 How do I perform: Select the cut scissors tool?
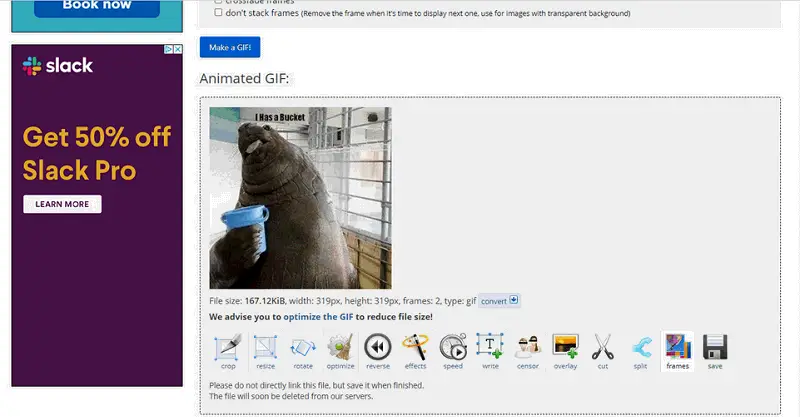[x=603, y=352]
